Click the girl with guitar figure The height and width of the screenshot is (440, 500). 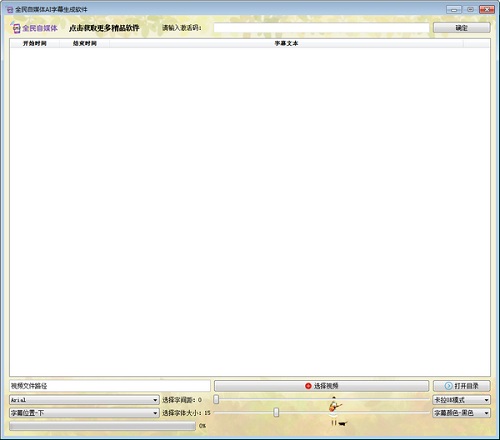pyautogui.click(x=334, y=411)
